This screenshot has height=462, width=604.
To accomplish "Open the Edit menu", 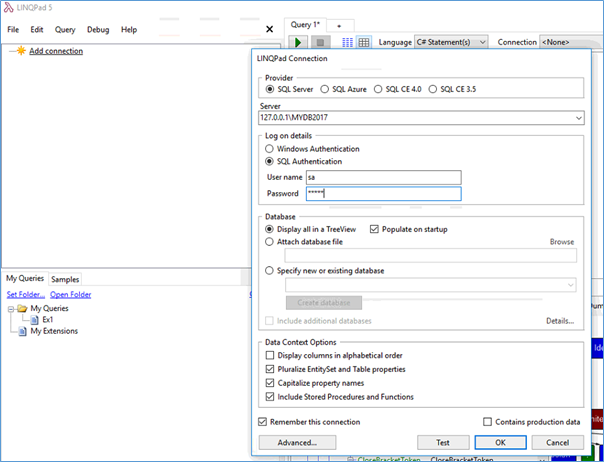I will tap(37, 30).
